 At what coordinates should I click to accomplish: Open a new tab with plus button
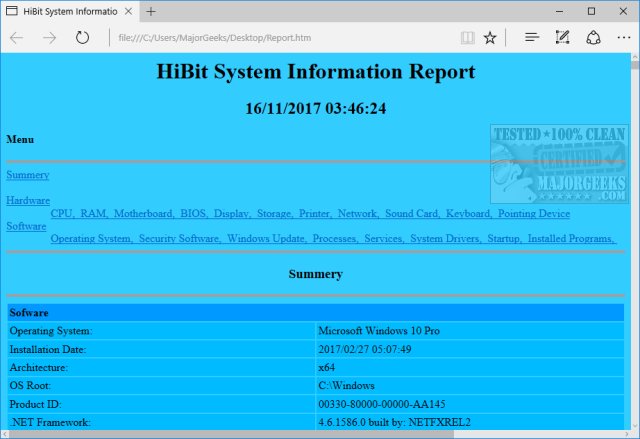tap(151, 11)
